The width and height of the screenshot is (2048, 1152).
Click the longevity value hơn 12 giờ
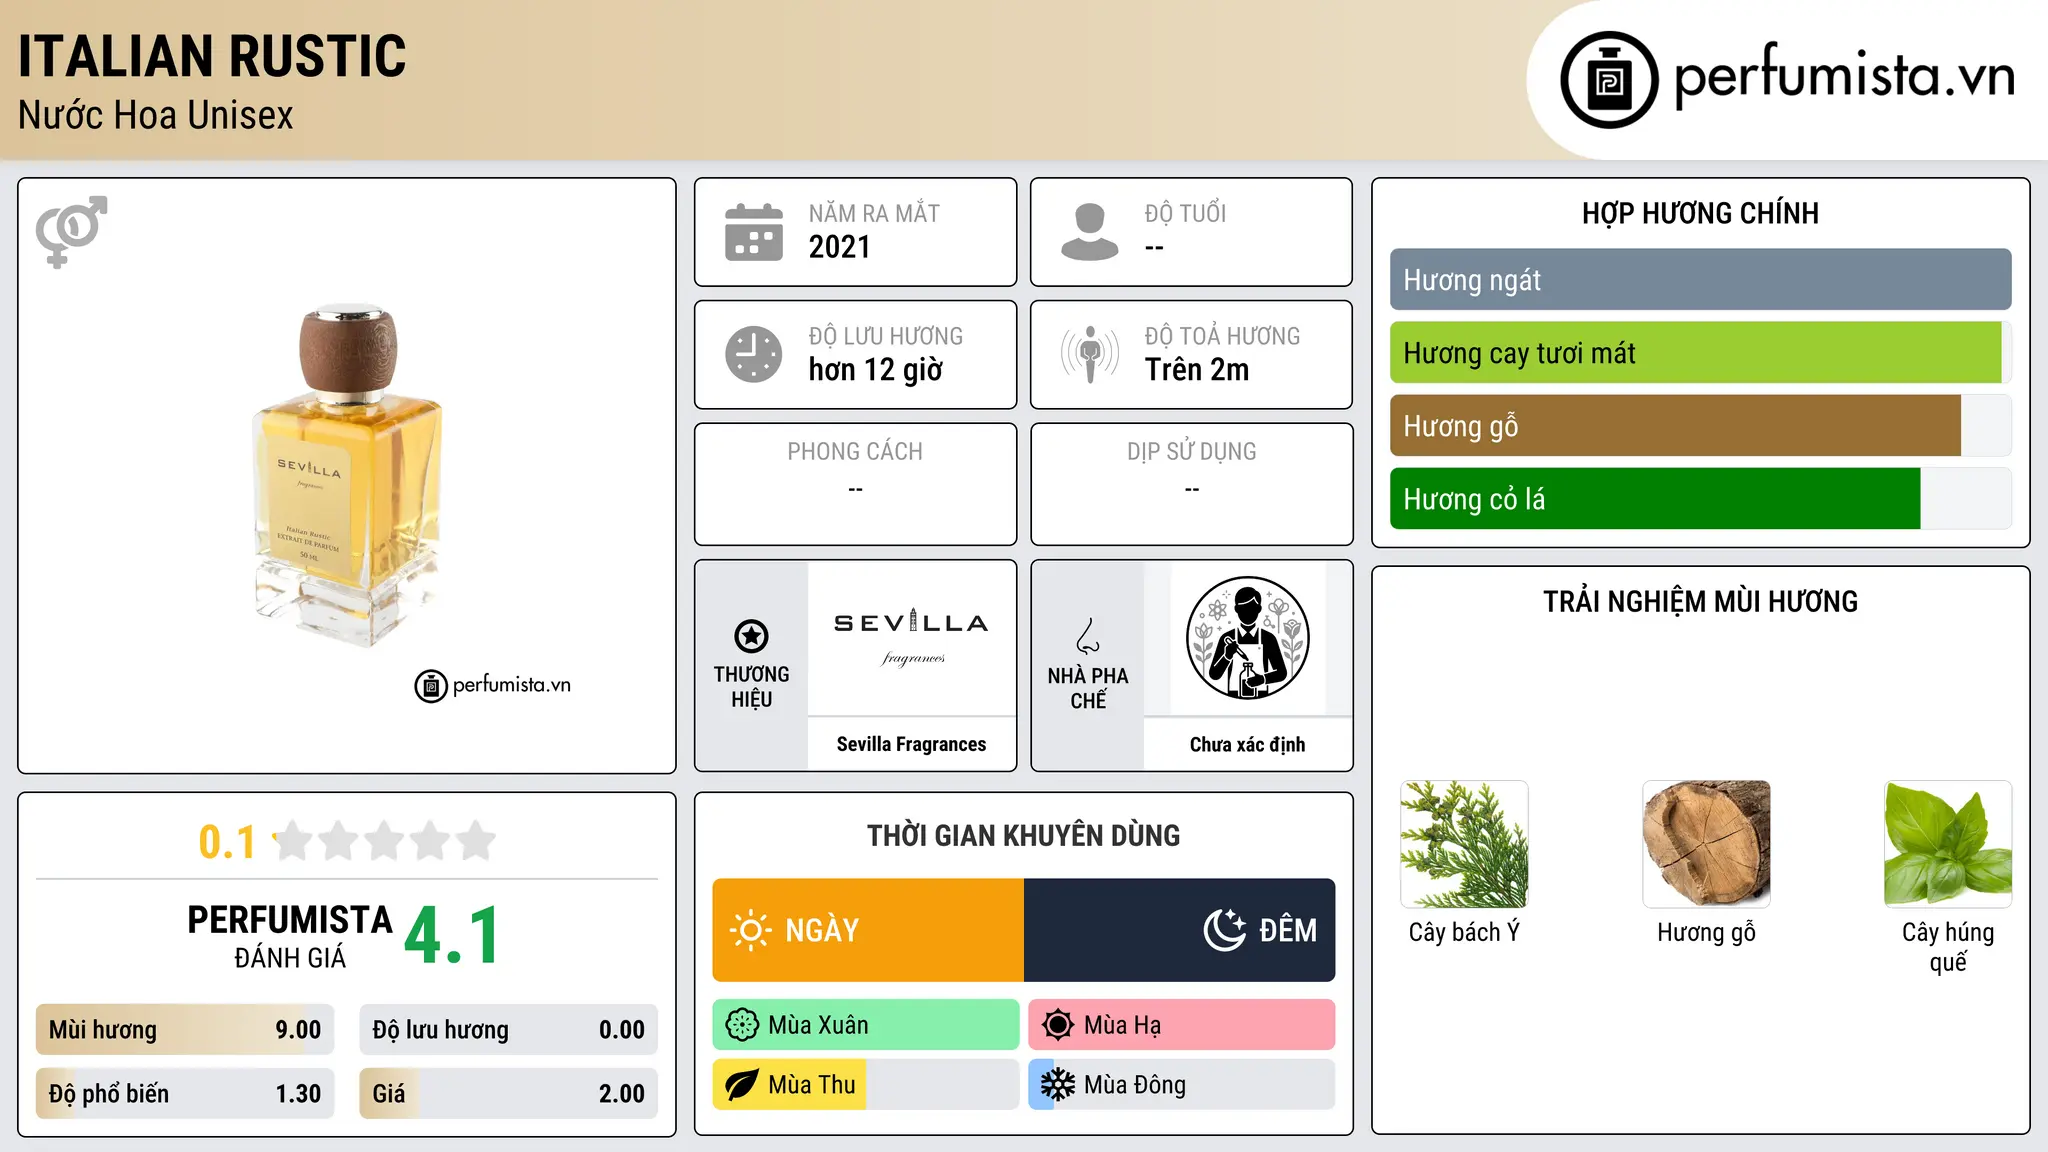tap(876, 370)
